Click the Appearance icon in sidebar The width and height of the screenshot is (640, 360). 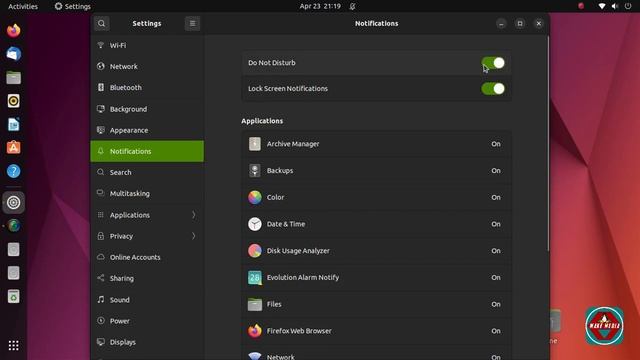click(101, 130)
